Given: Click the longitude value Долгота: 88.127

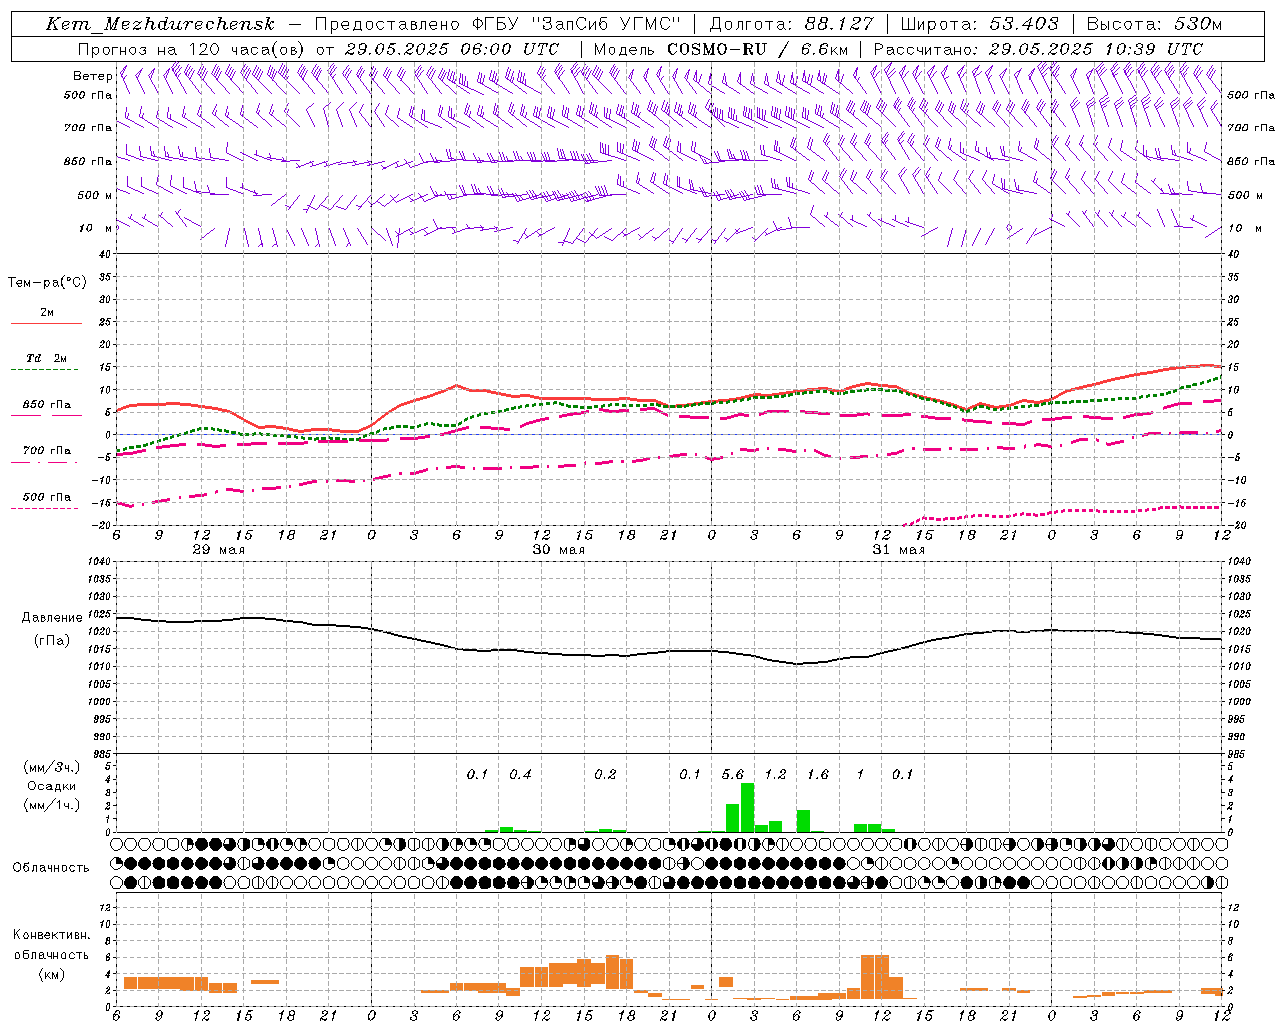Looking at the screenshot, I should 791,25.
